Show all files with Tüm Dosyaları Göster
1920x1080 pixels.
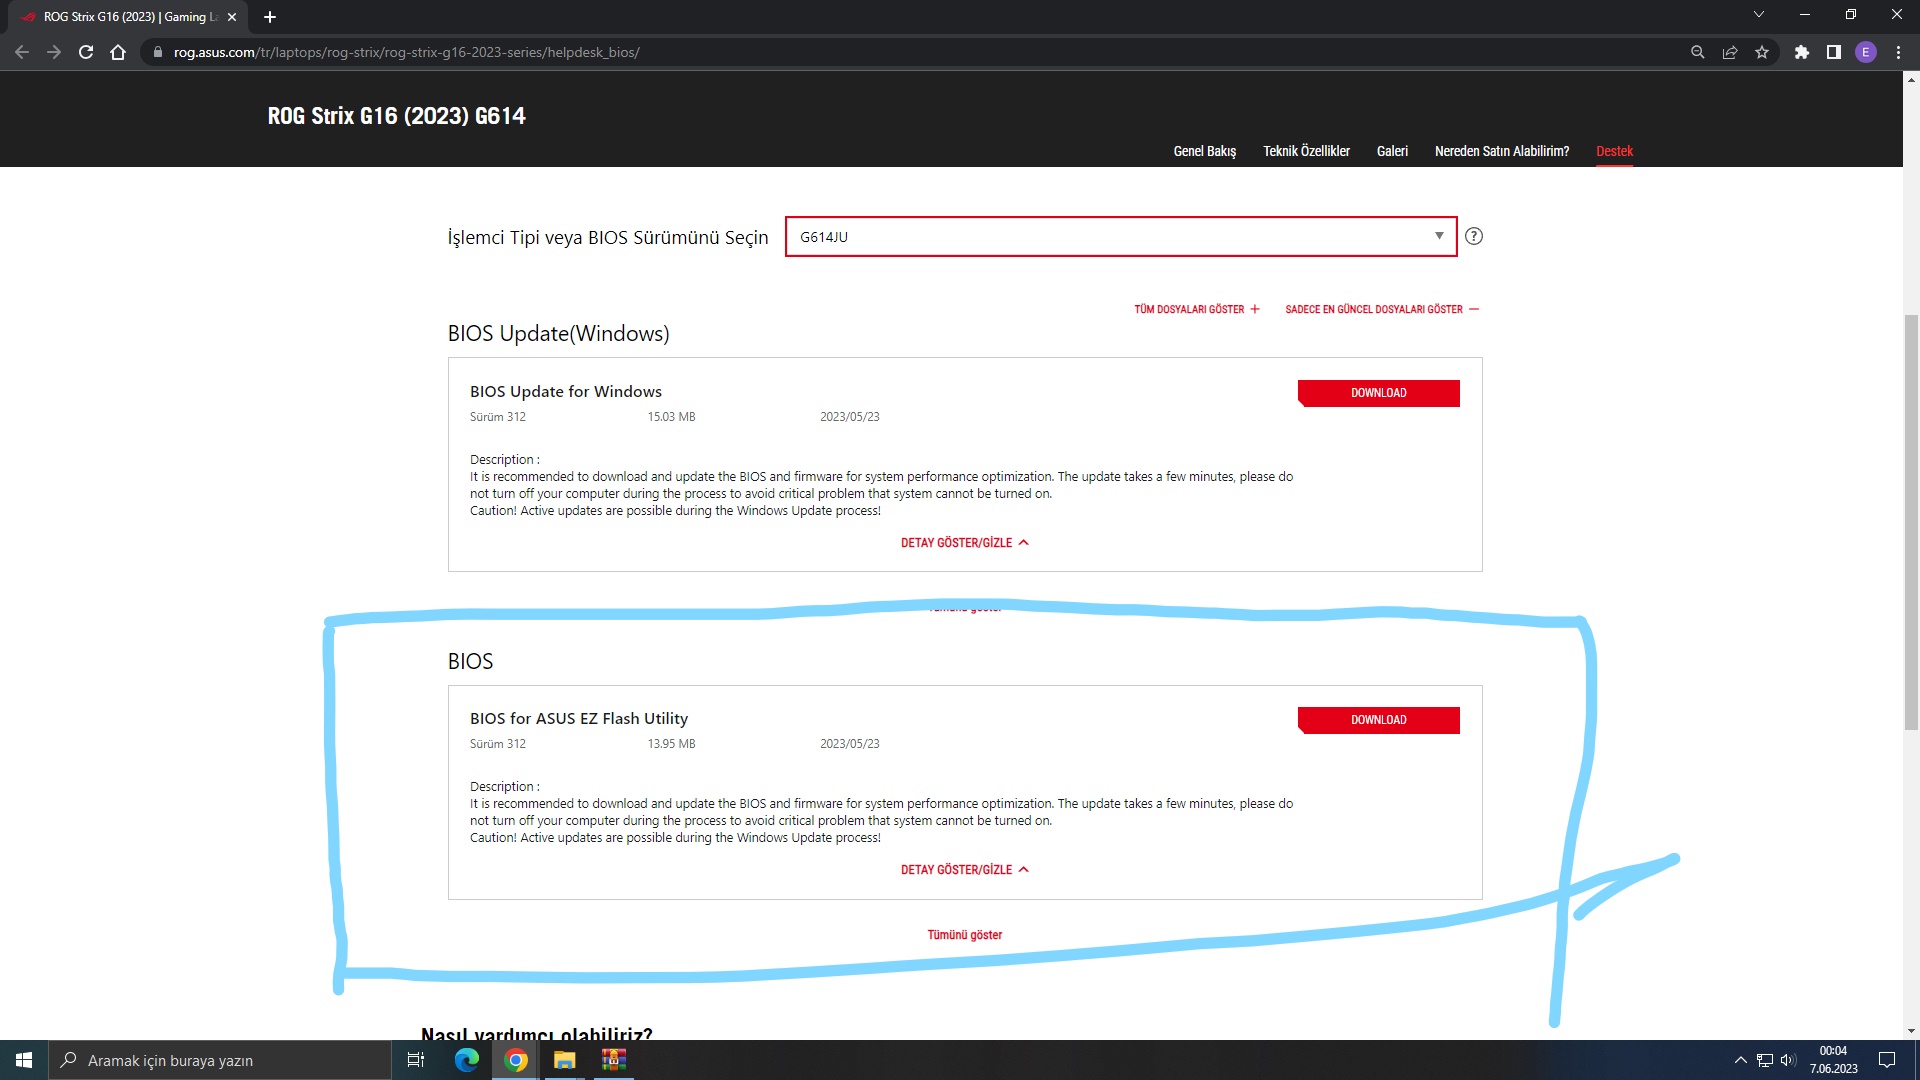[x=1196, y=309]
